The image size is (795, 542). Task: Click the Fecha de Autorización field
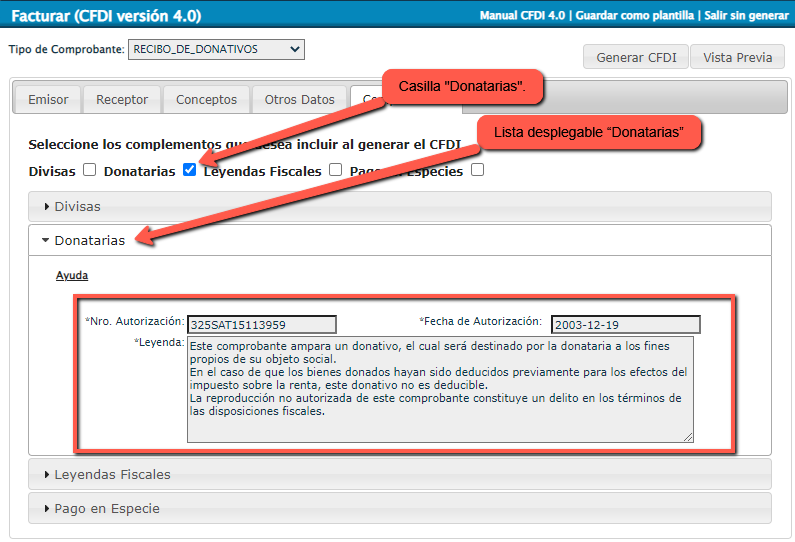625,324
